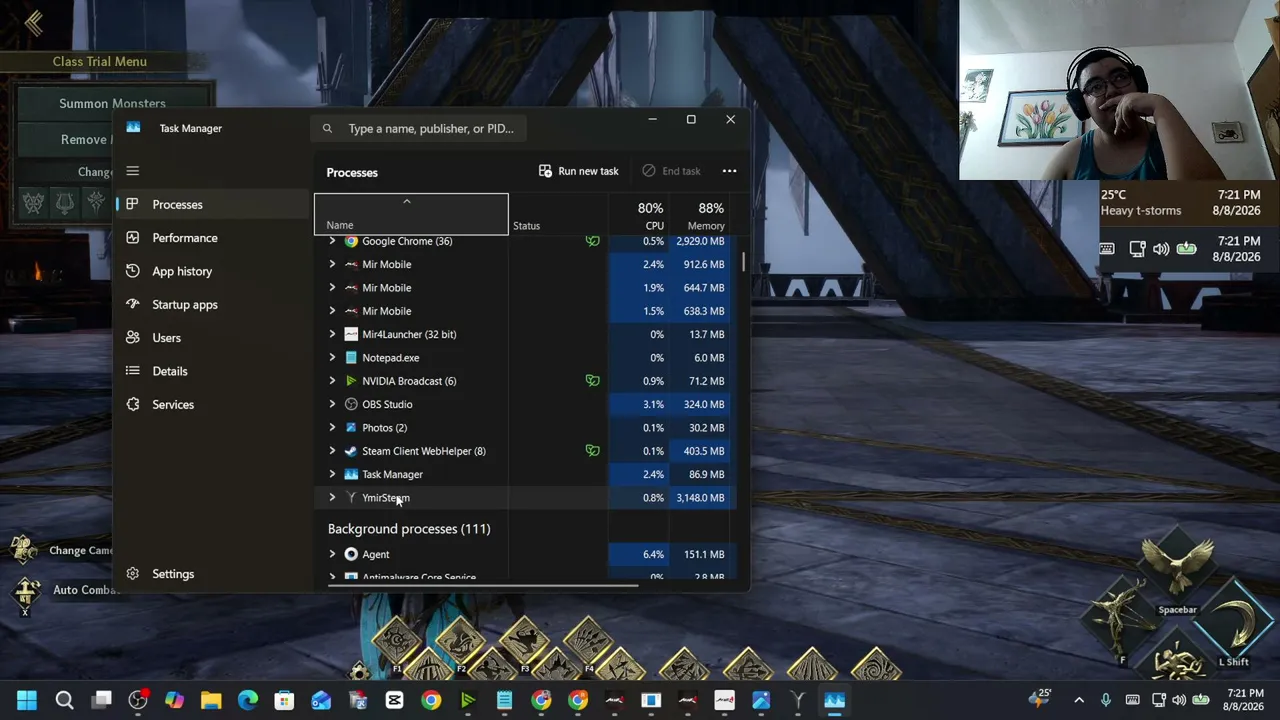1280x720 pixels.
Task: Click the game's back arrow icon
Action: (34, 23)
